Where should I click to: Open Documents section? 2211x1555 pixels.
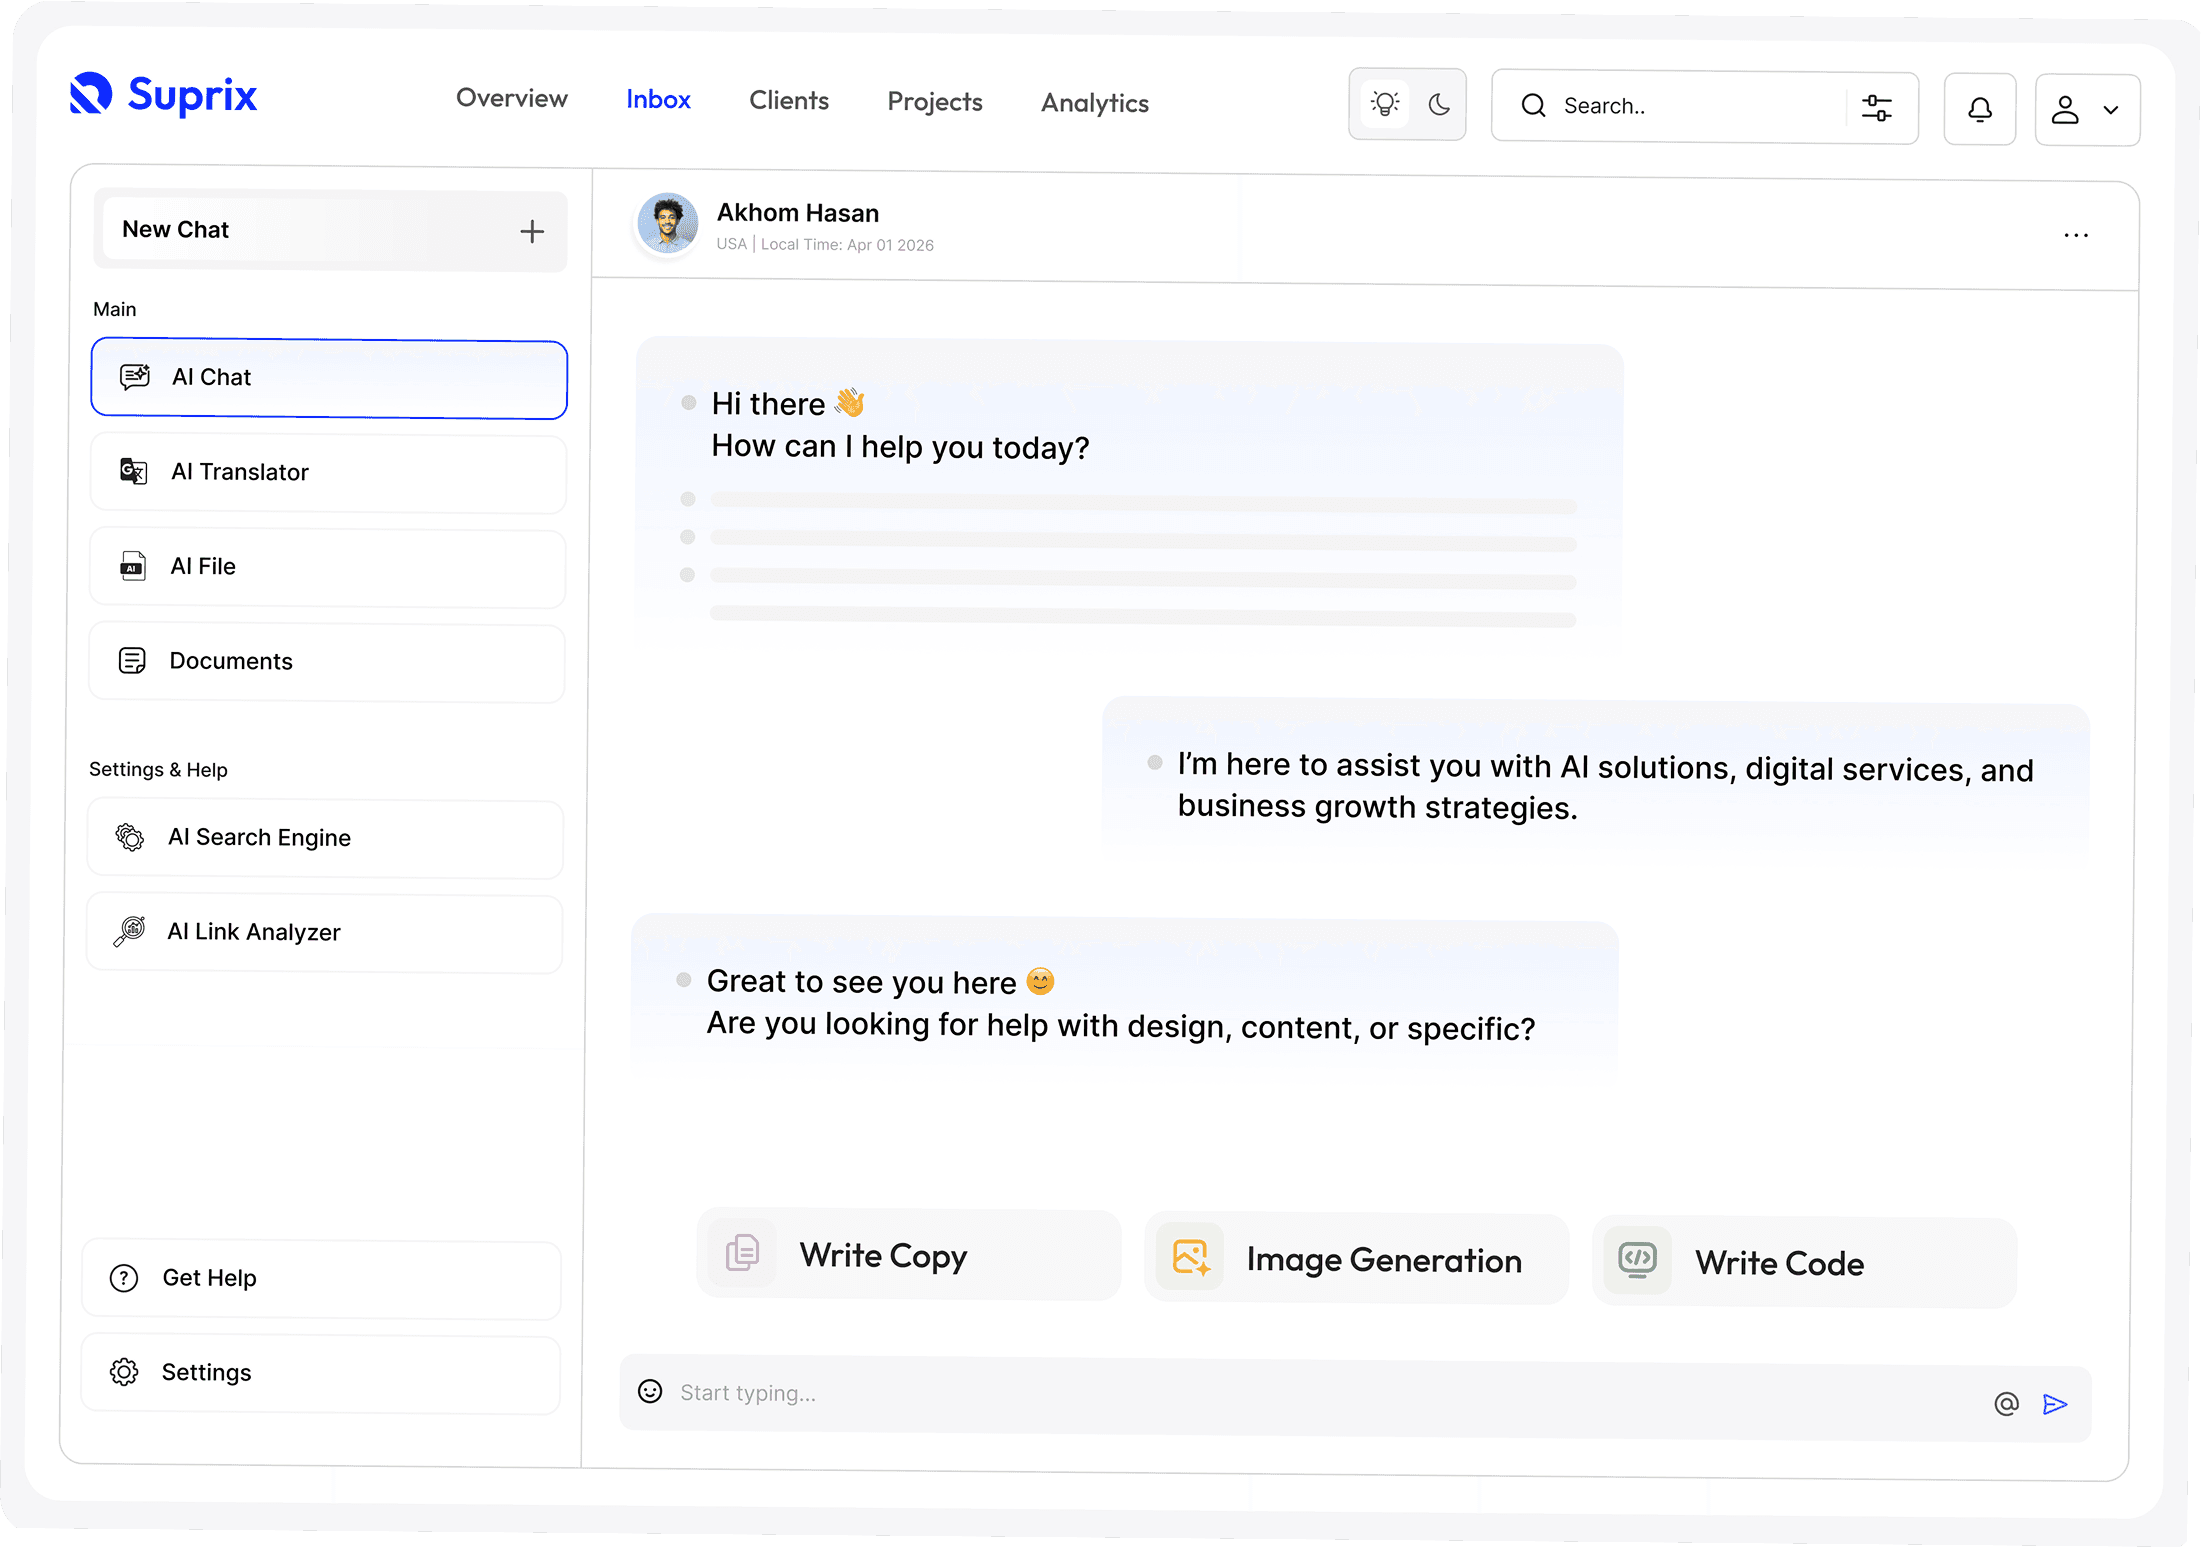point(326,662)
